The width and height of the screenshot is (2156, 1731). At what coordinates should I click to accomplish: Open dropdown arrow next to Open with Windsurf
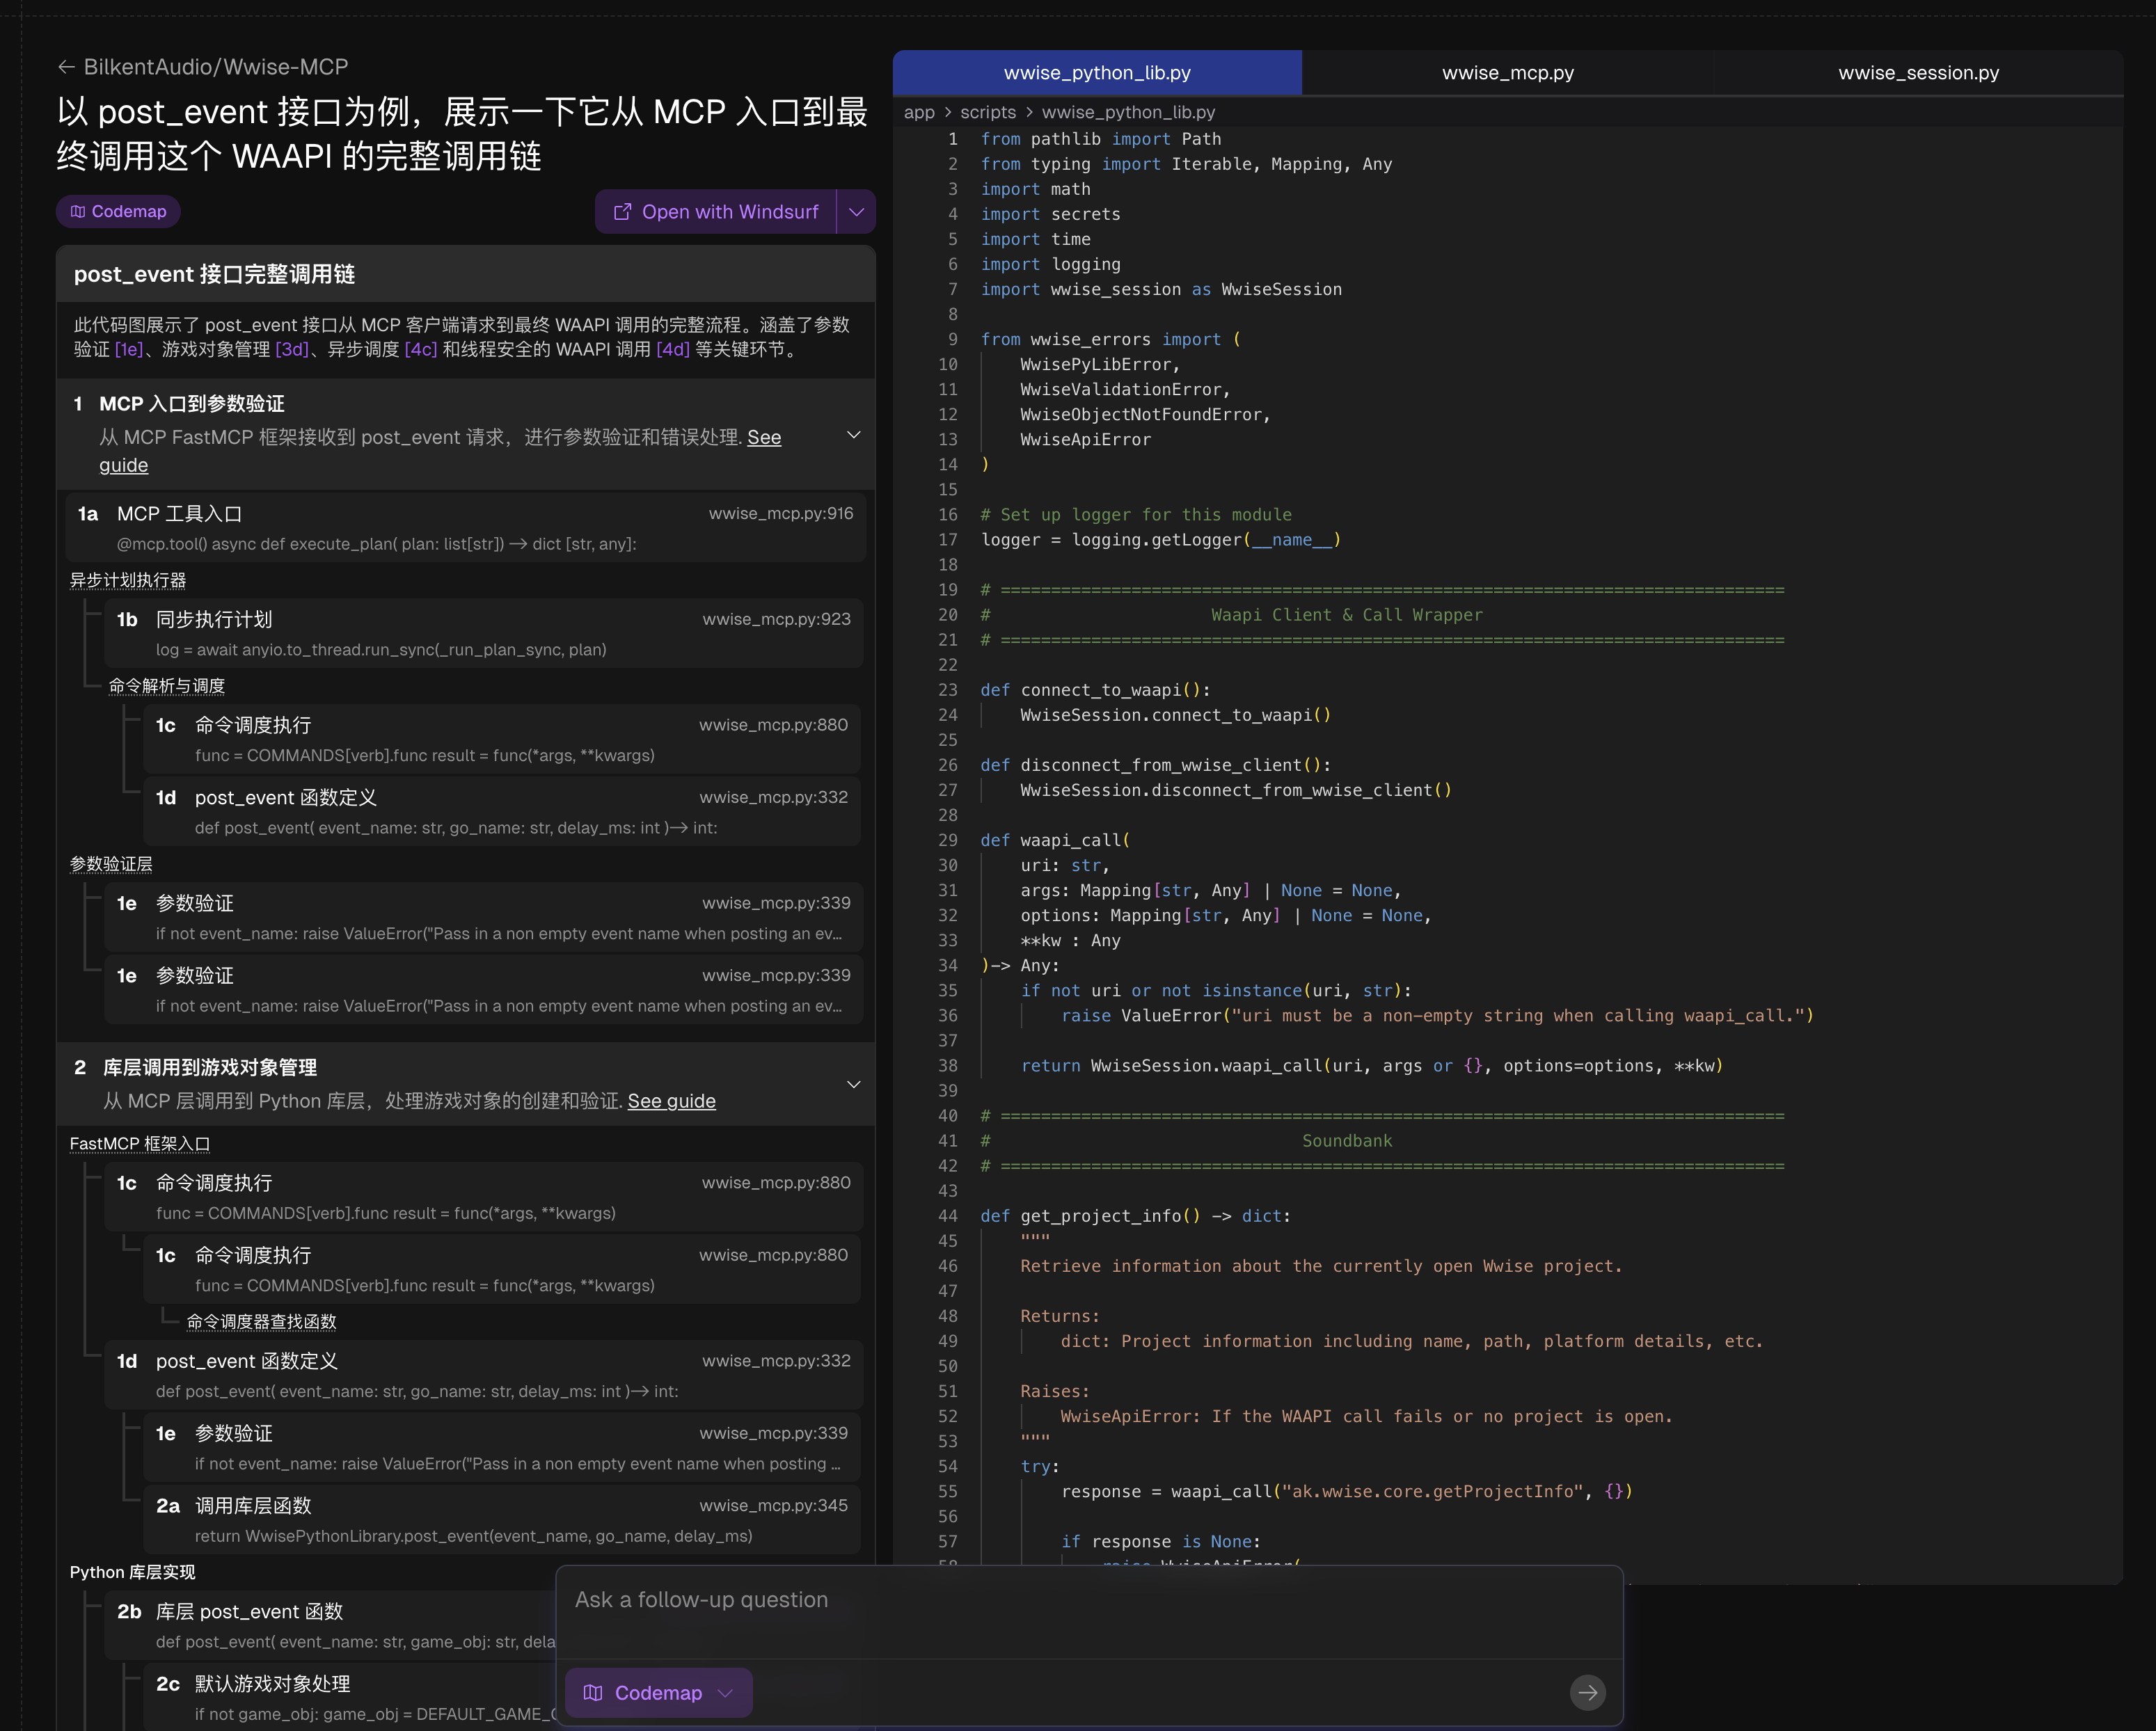pos(856,212)
